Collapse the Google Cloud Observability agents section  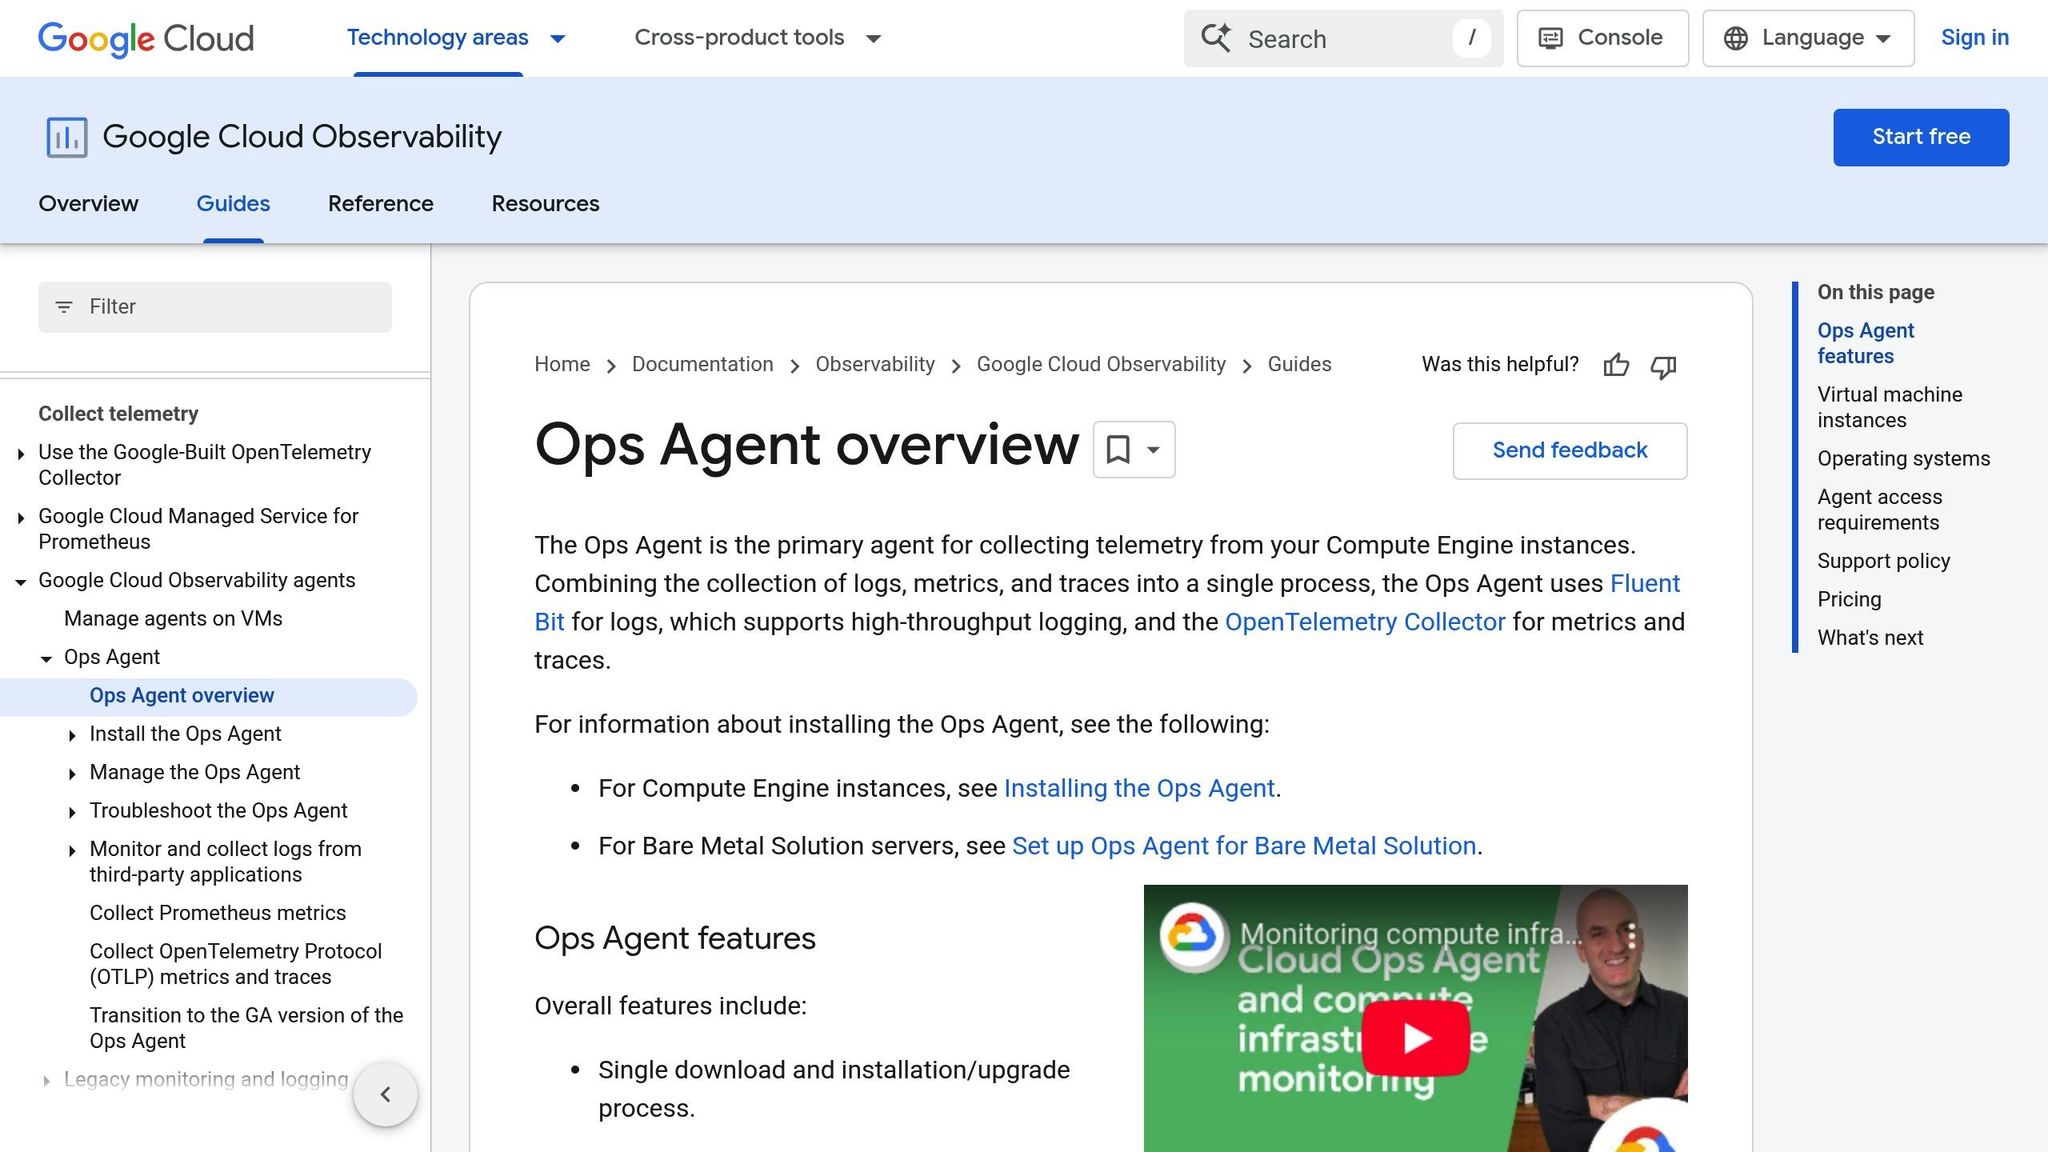pos(20,581)
